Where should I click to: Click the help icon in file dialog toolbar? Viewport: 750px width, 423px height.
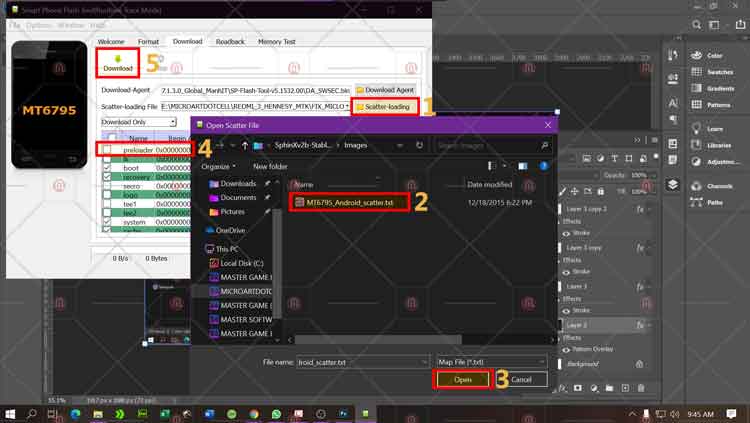pos(543,166)
